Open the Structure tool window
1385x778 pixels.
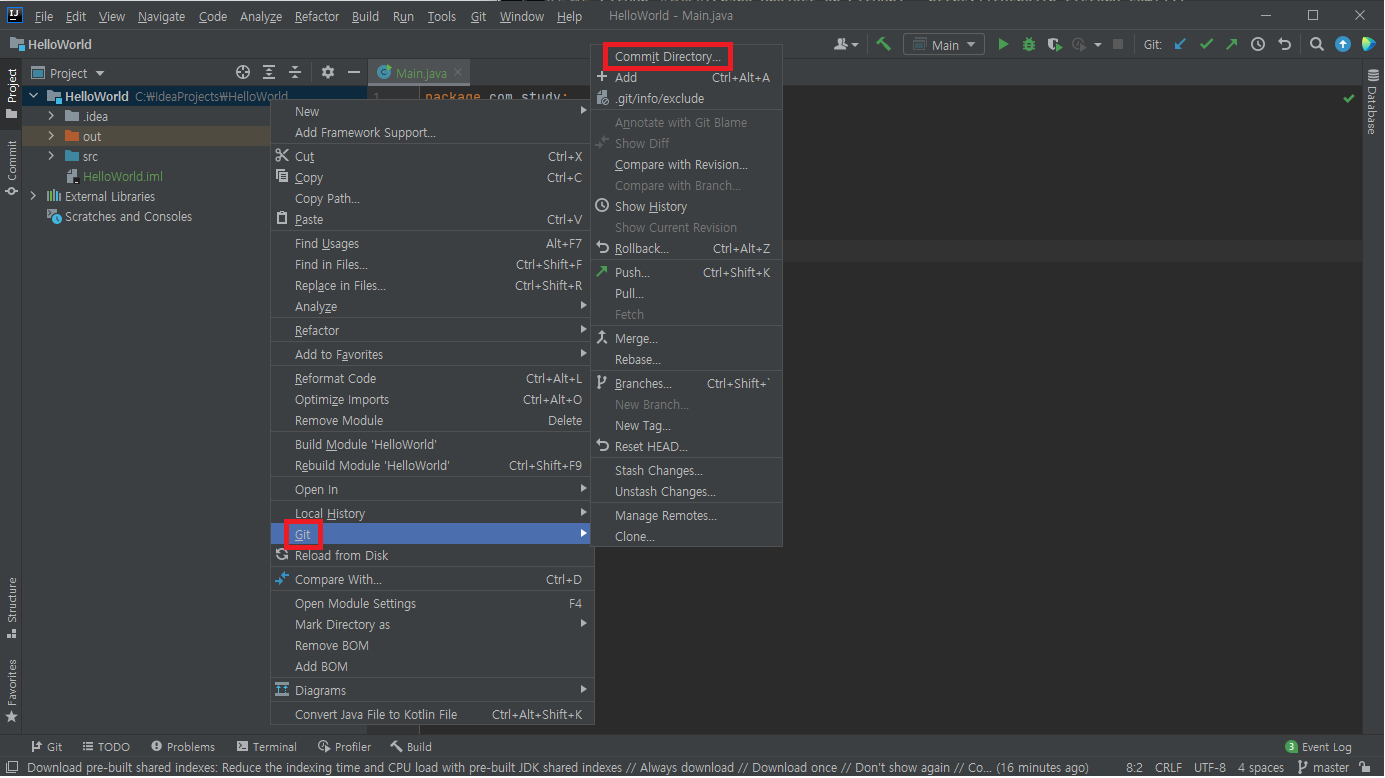[11, 606]
